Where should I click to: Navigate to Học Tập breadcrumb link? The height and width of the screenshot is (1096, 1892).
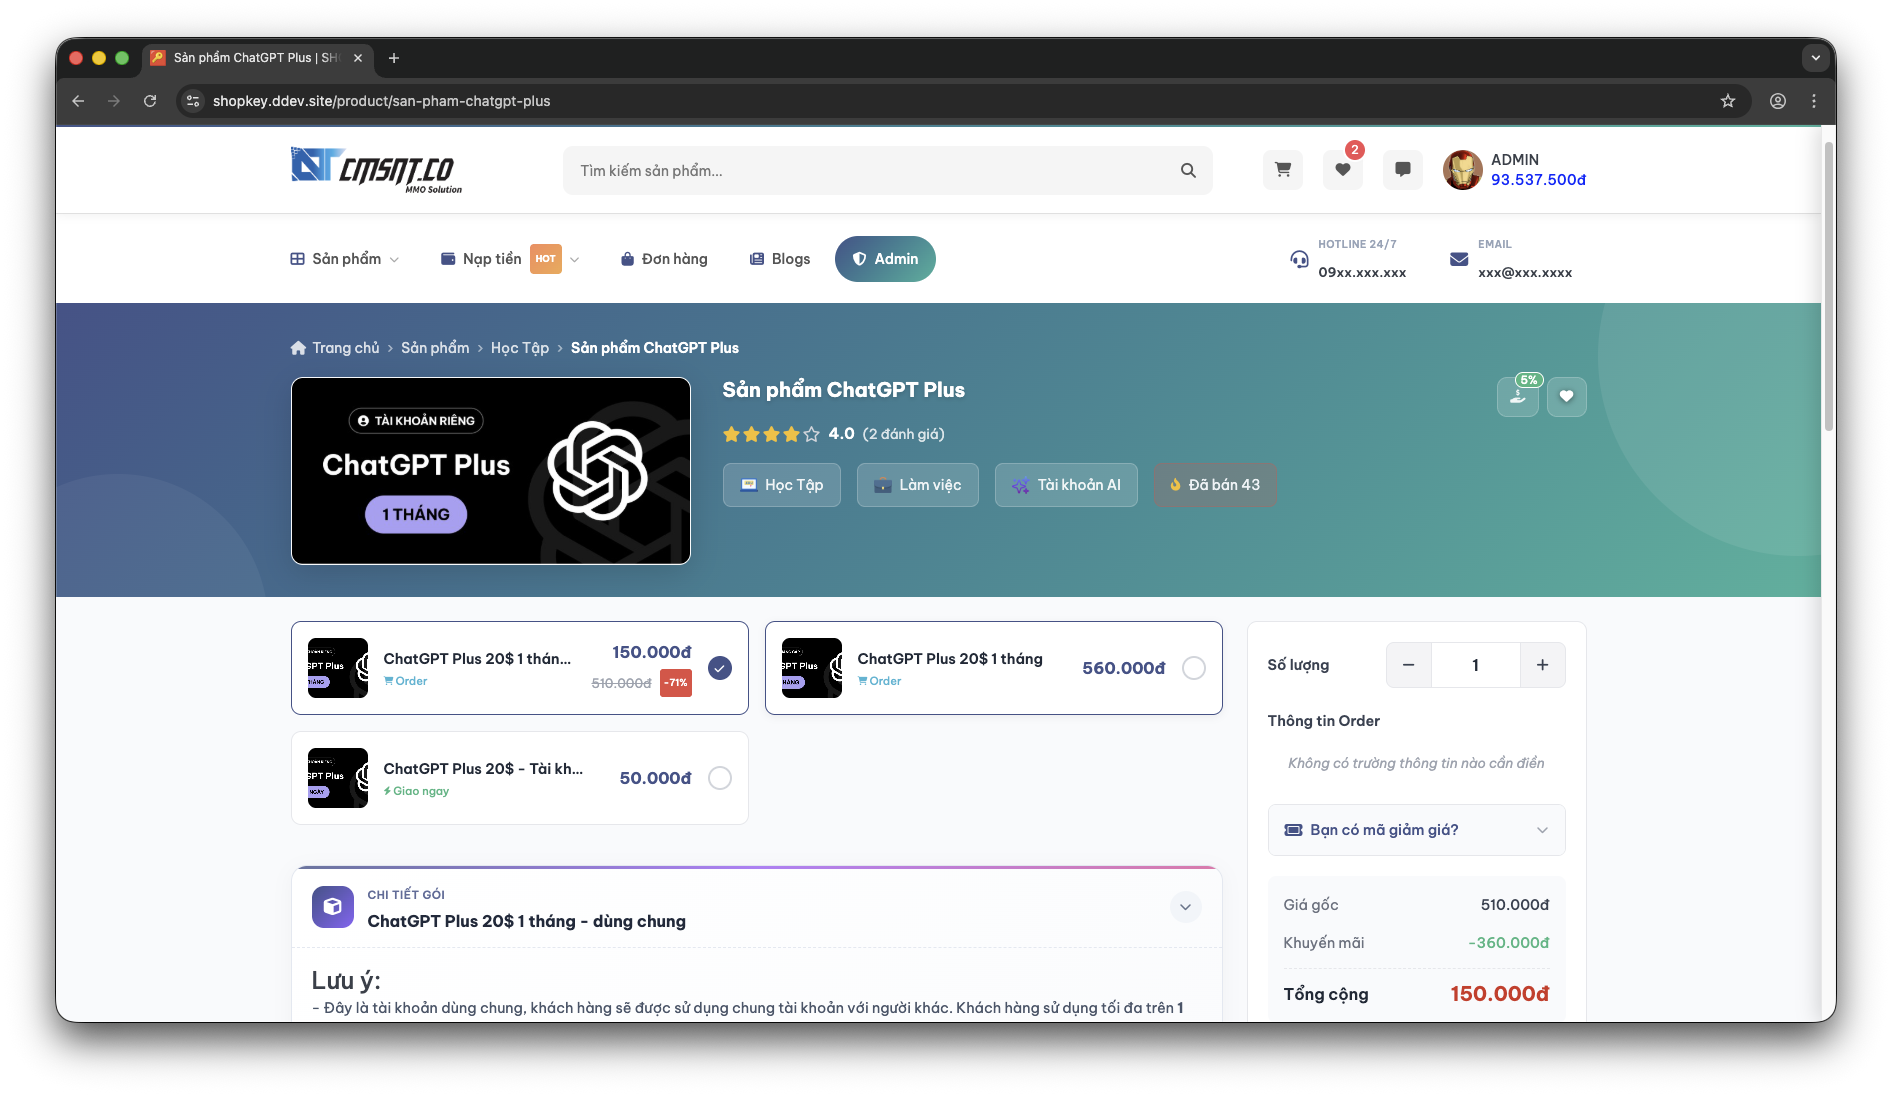point(519,348)
